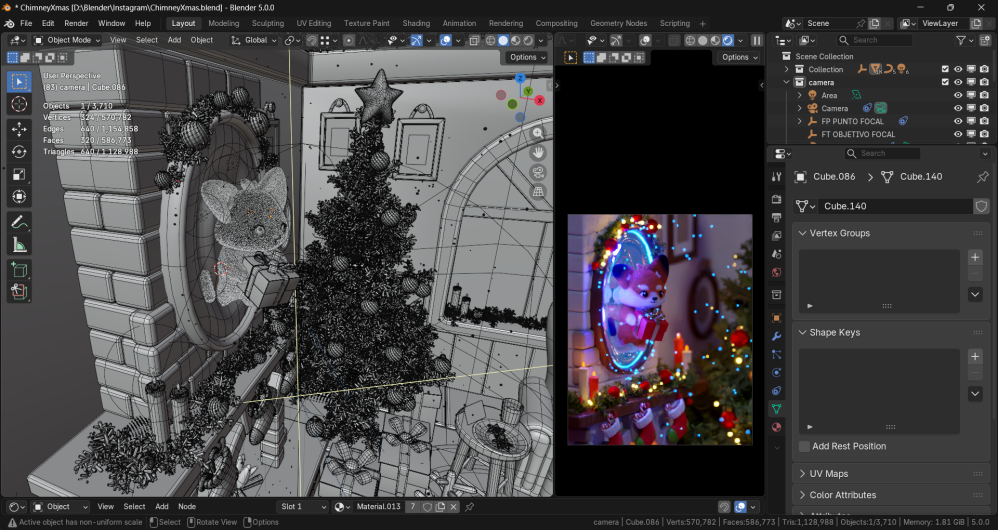The image size is (998, 530).
Task: Open the Render menu
Action: click(x=76, y=23)
